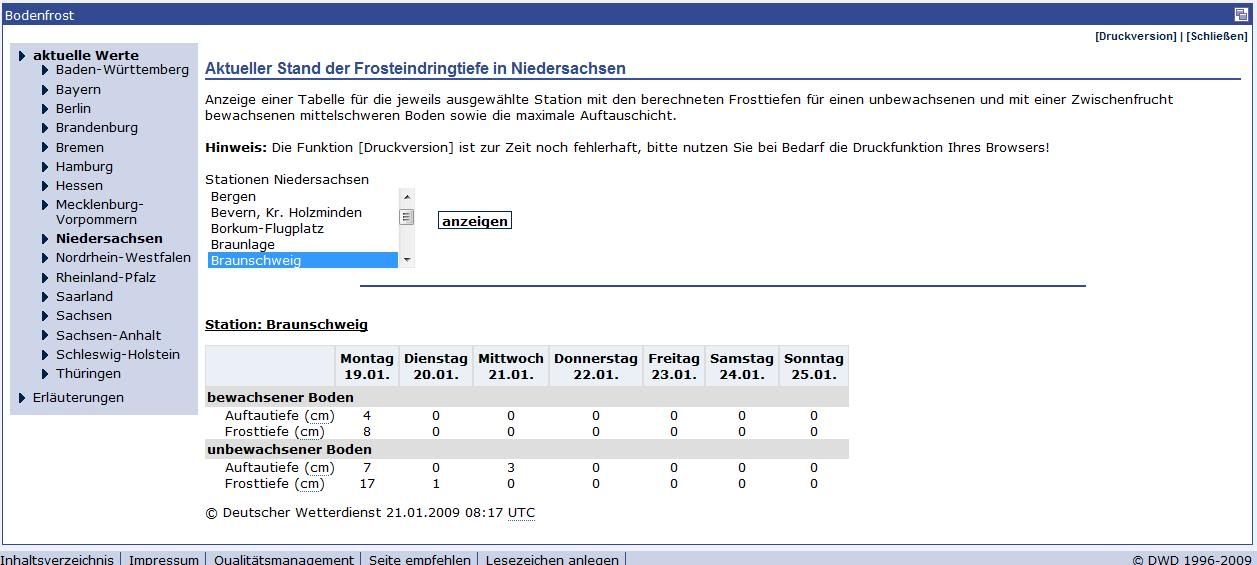Open the Impressum footer link

164,559
